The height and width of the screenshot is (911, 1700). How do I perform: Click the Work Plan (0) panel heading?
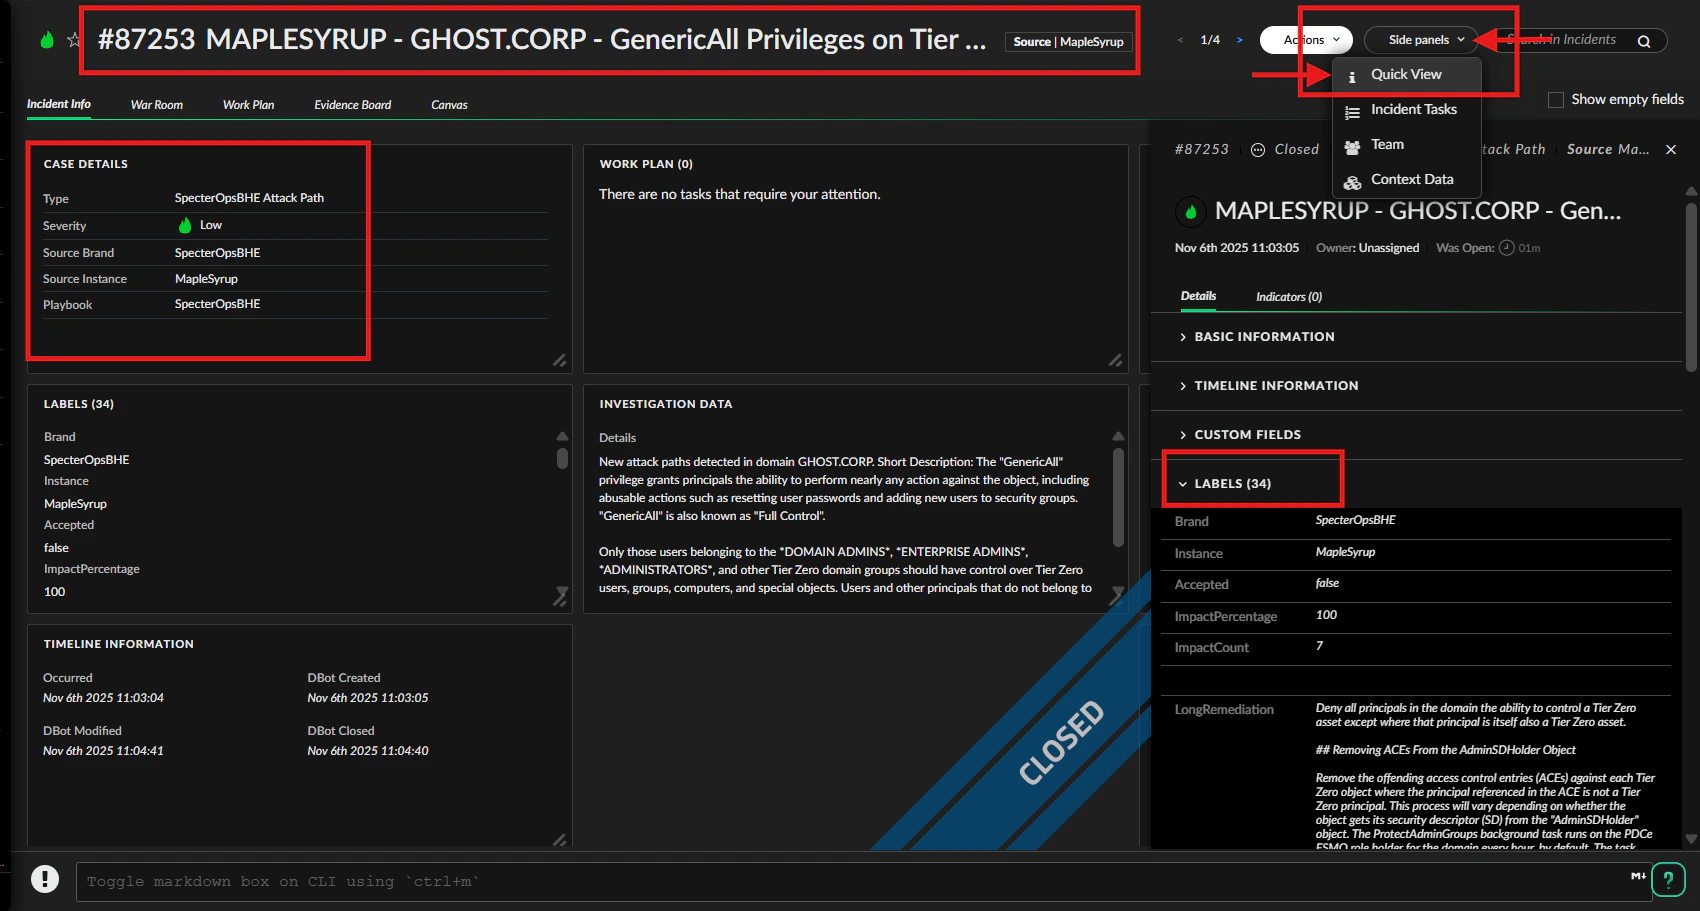click(x=646, y=164)
